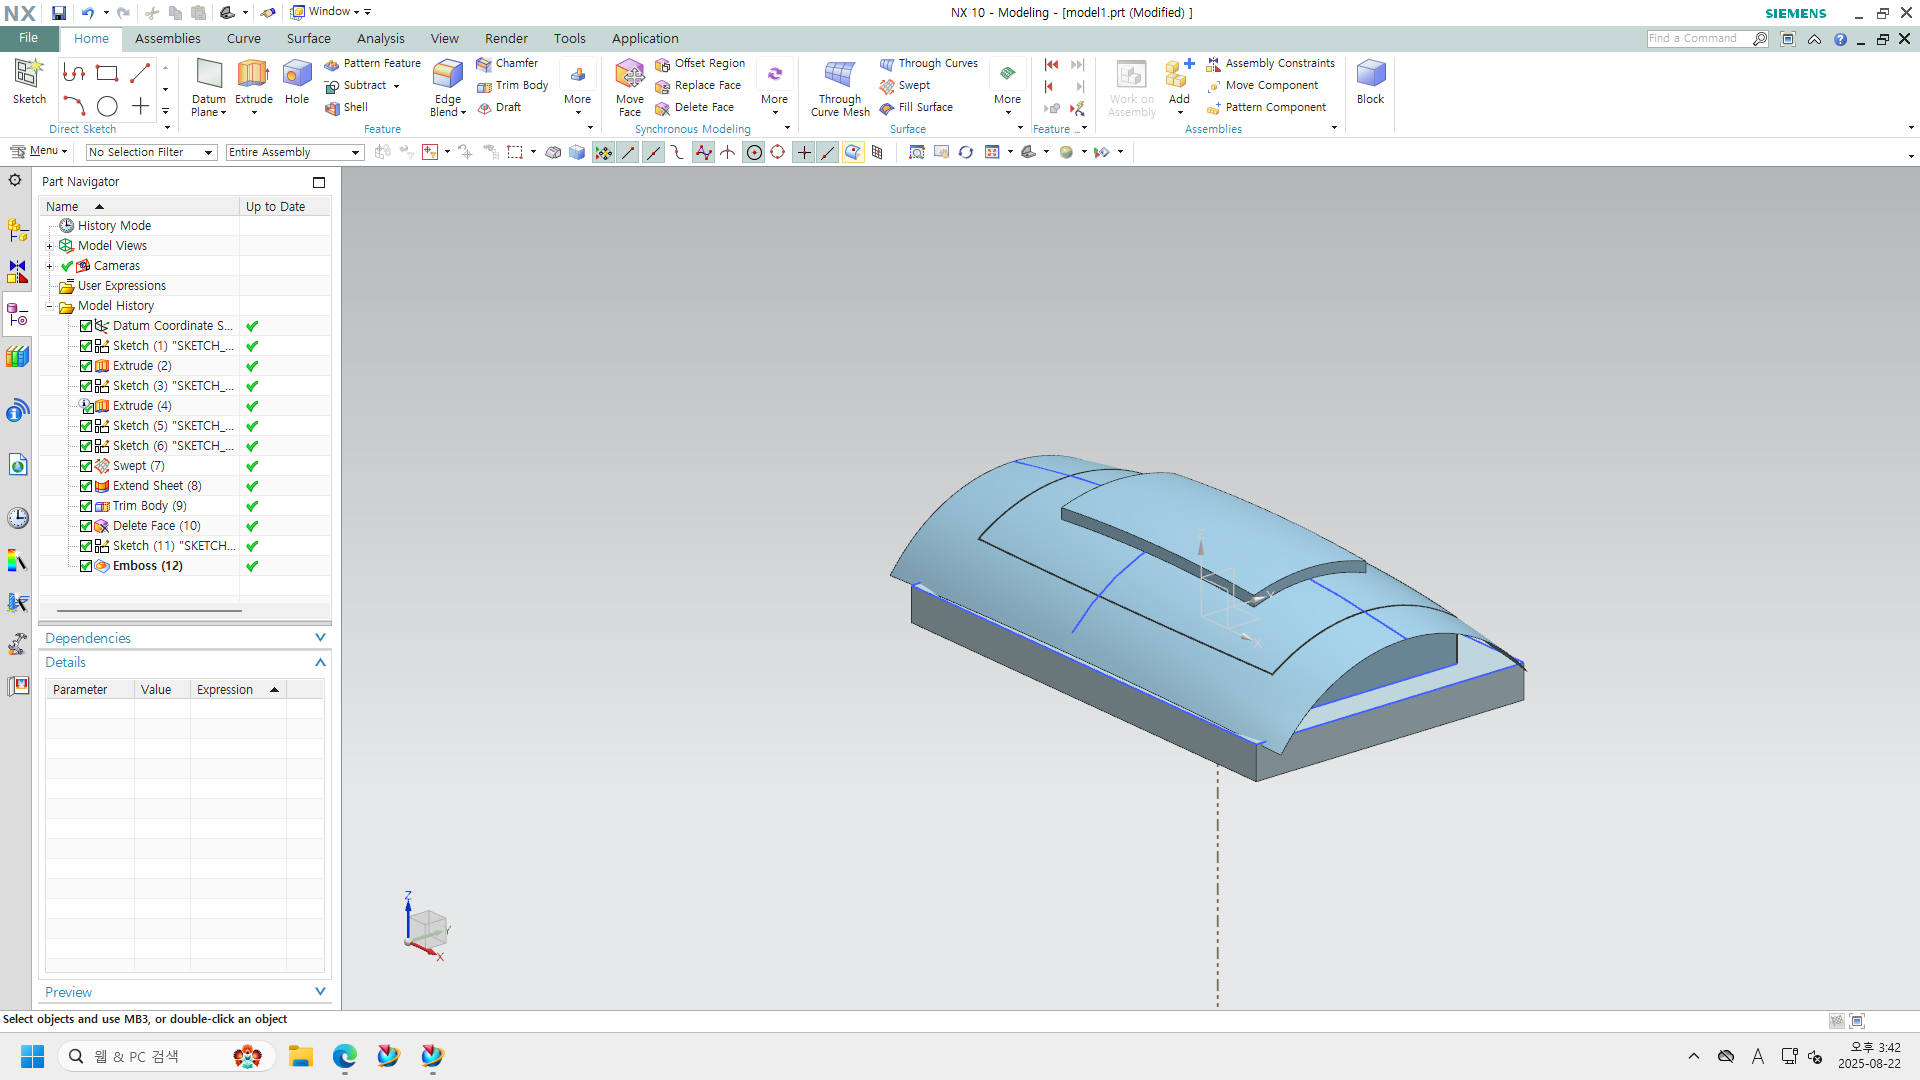Click Add component icon in Assemblies

(1179, 75)
